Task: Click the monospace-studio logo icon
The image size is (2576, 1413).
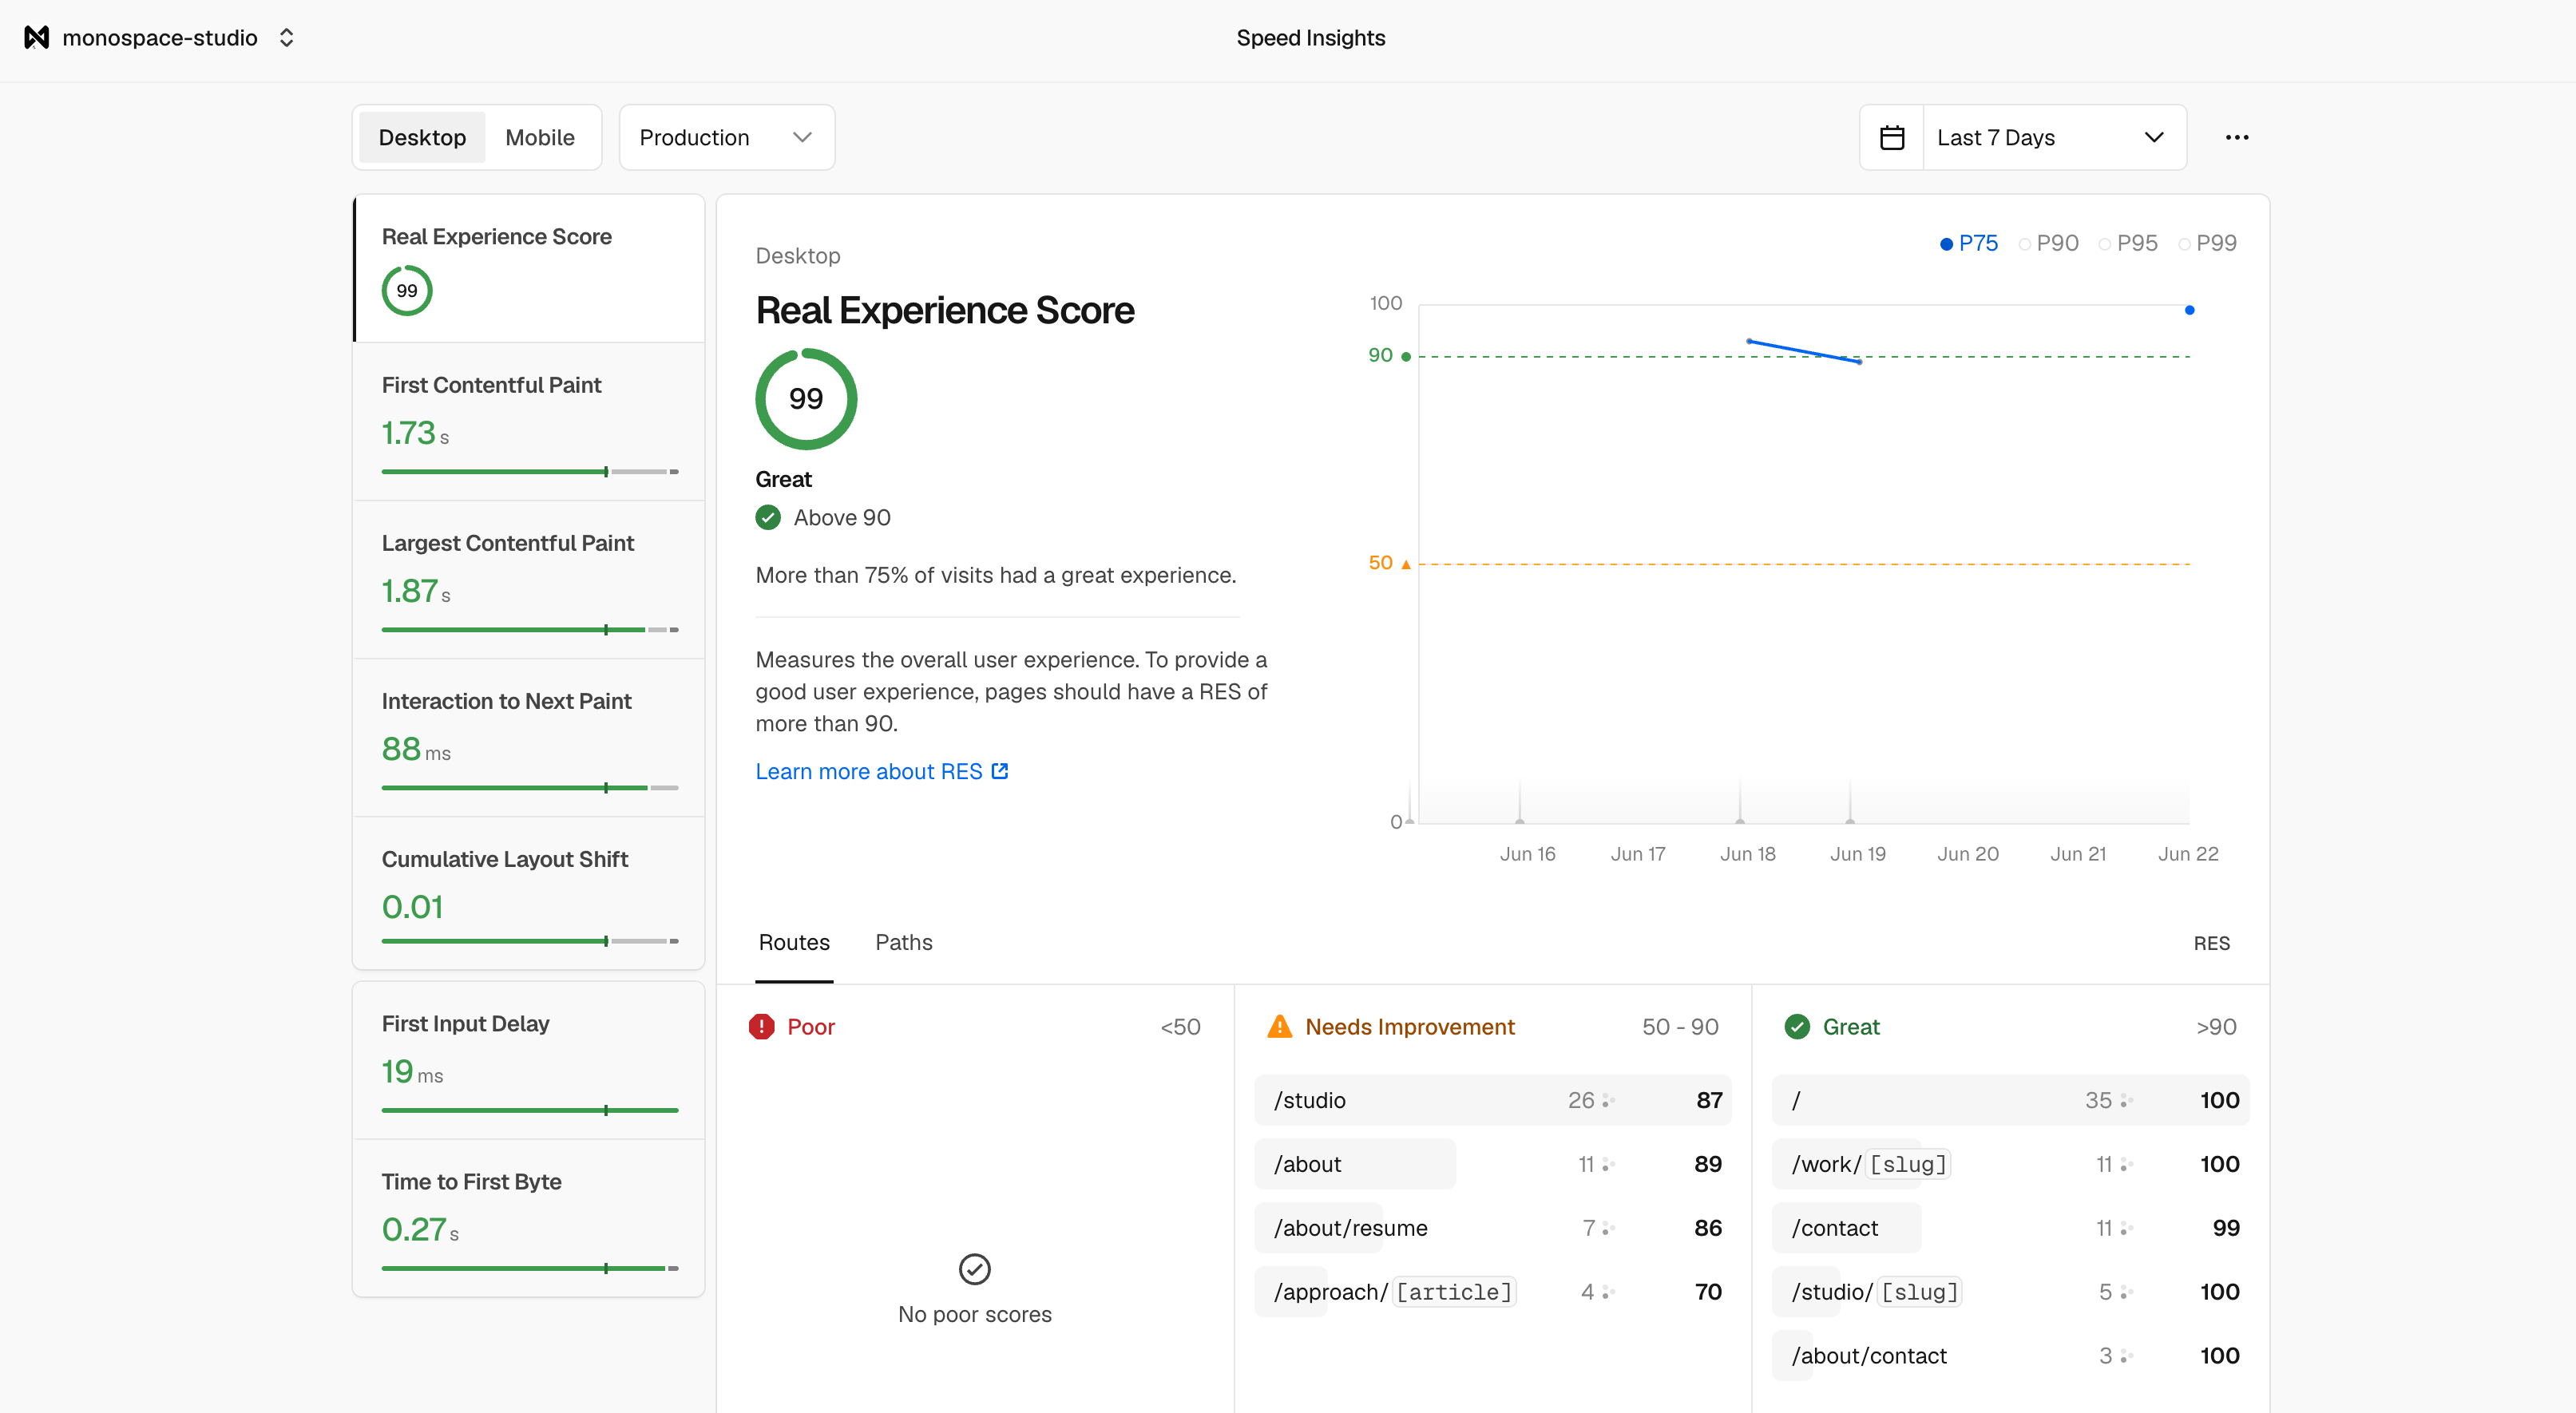Action: coord(37,38)
